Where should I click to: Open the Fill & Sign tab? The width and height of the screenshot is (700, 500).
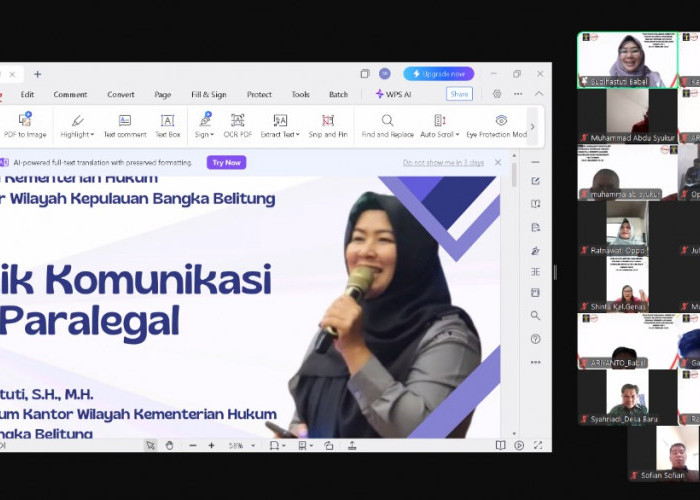(x=208, y=95)
